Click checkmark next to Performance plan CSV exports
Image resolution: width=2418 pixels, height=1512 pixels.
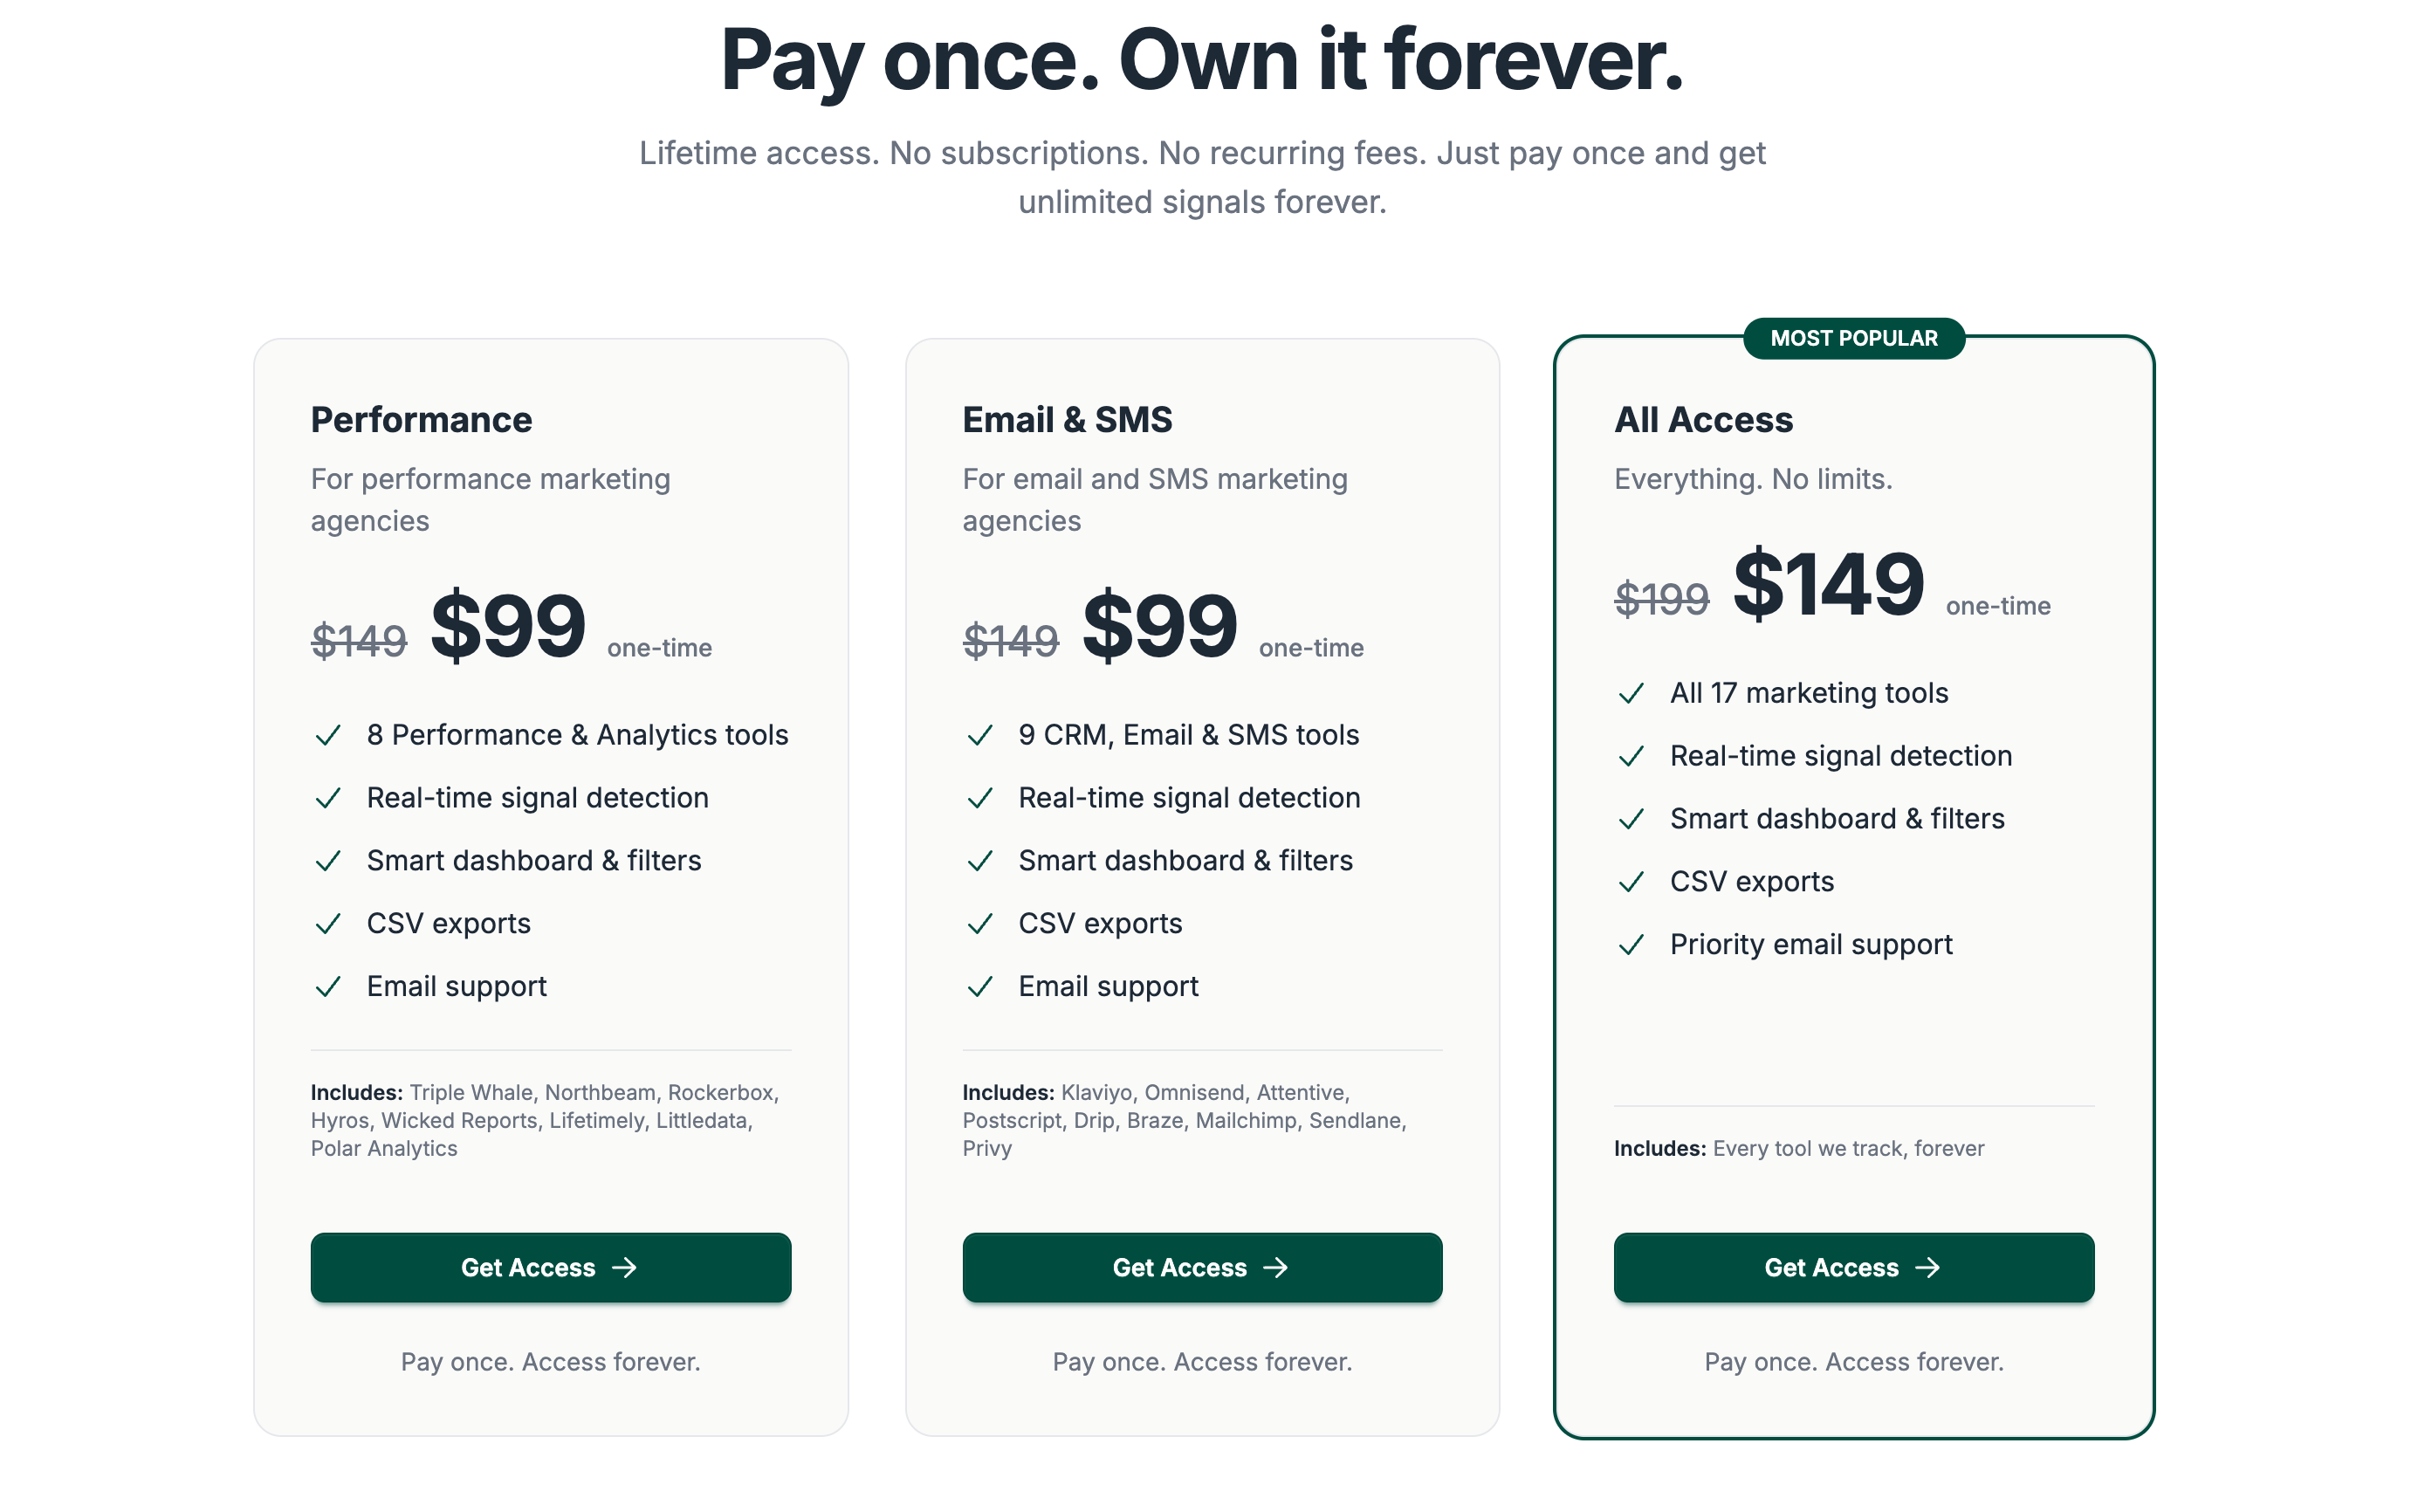[328, 924]
